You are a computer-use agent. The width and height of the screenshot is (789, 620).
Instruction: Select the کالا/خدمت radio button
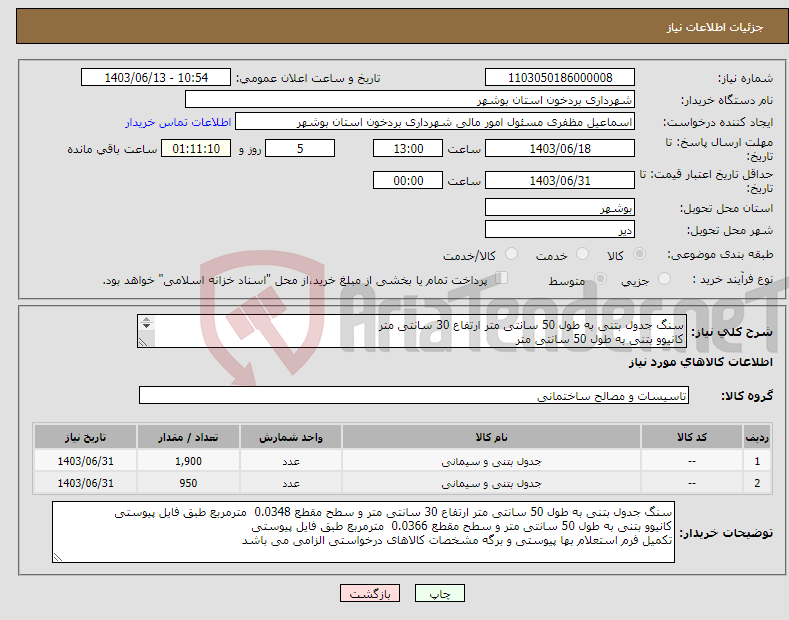coord(511,254)
